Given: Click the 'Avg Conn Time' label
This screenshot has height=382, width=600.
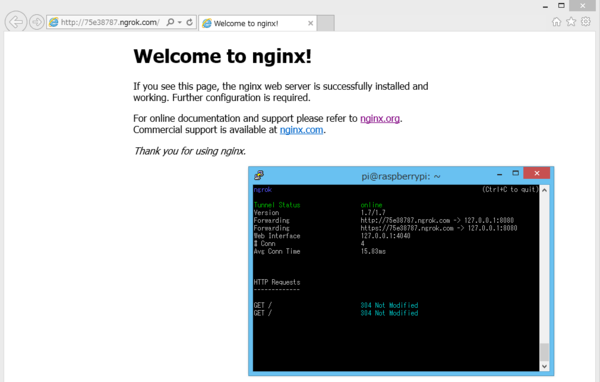Looking at the screenshot, I should point(277,251).
